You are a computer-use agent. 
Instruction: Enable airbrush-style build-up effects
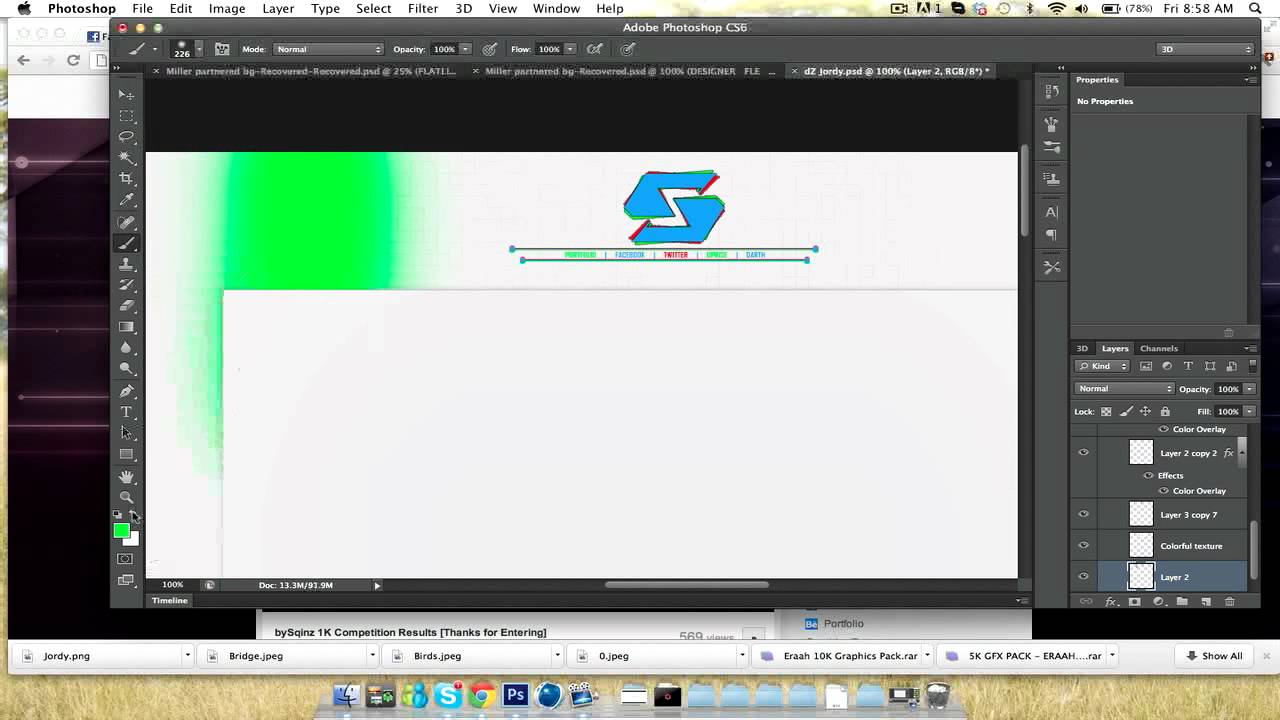595,49
